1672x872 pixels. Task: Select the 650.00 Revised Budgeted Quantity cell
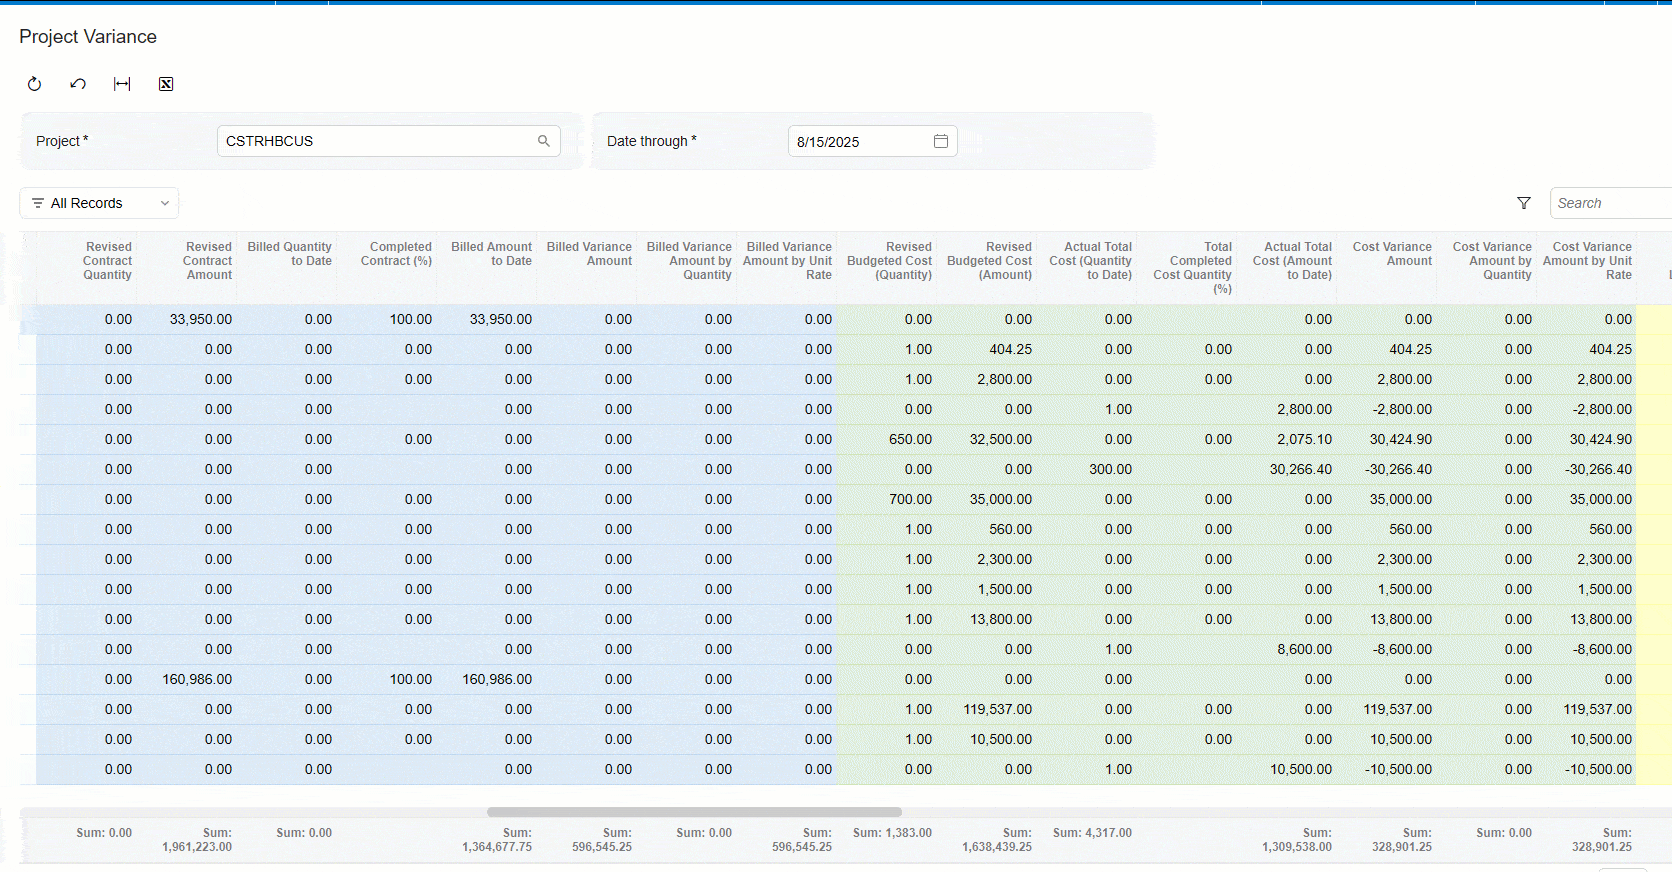pos(887,439)
